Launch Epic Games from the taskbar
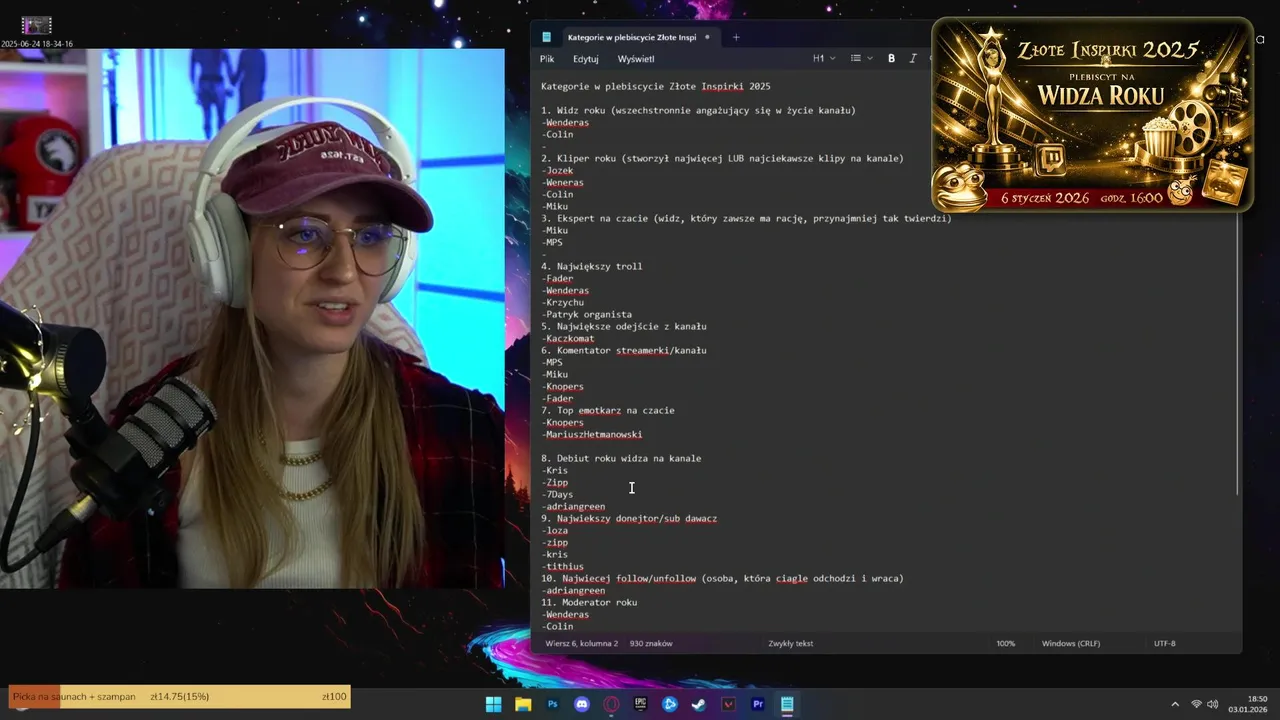The height and width of the screenshot is (720, 1280). point(640,704)
